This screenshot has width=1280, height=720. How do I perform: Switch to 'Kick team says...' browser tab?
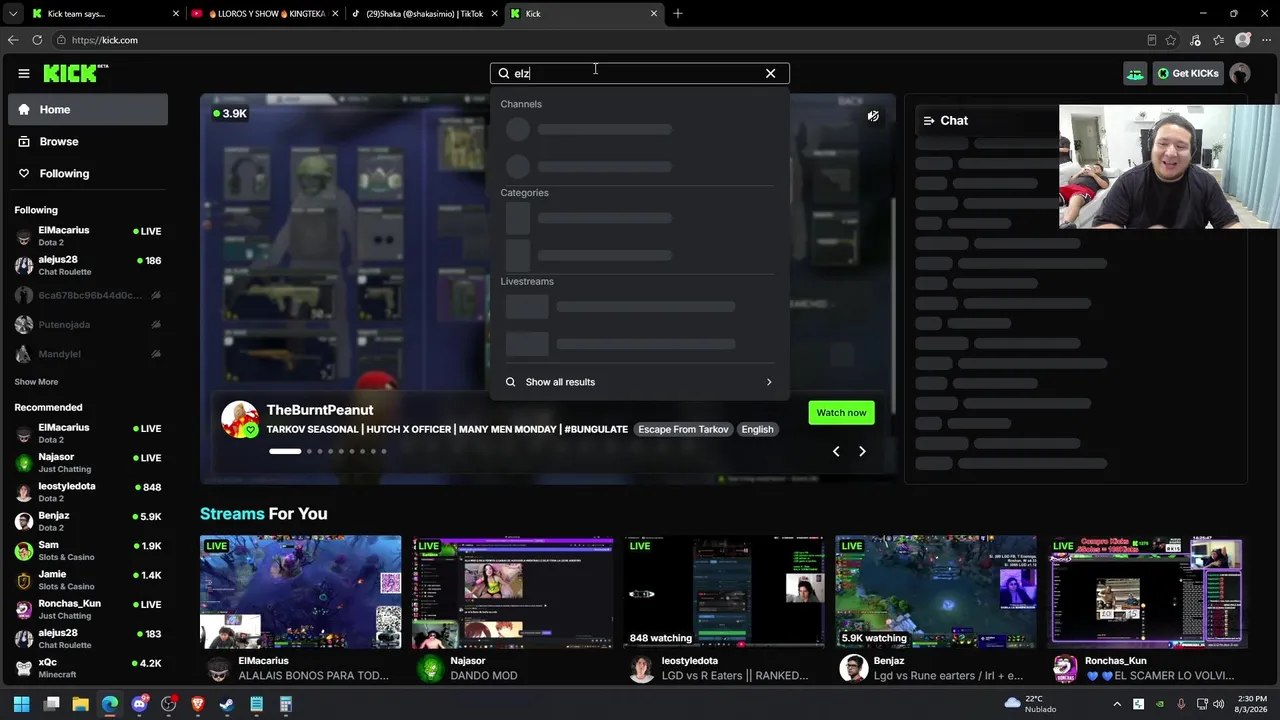click(105, 13)
